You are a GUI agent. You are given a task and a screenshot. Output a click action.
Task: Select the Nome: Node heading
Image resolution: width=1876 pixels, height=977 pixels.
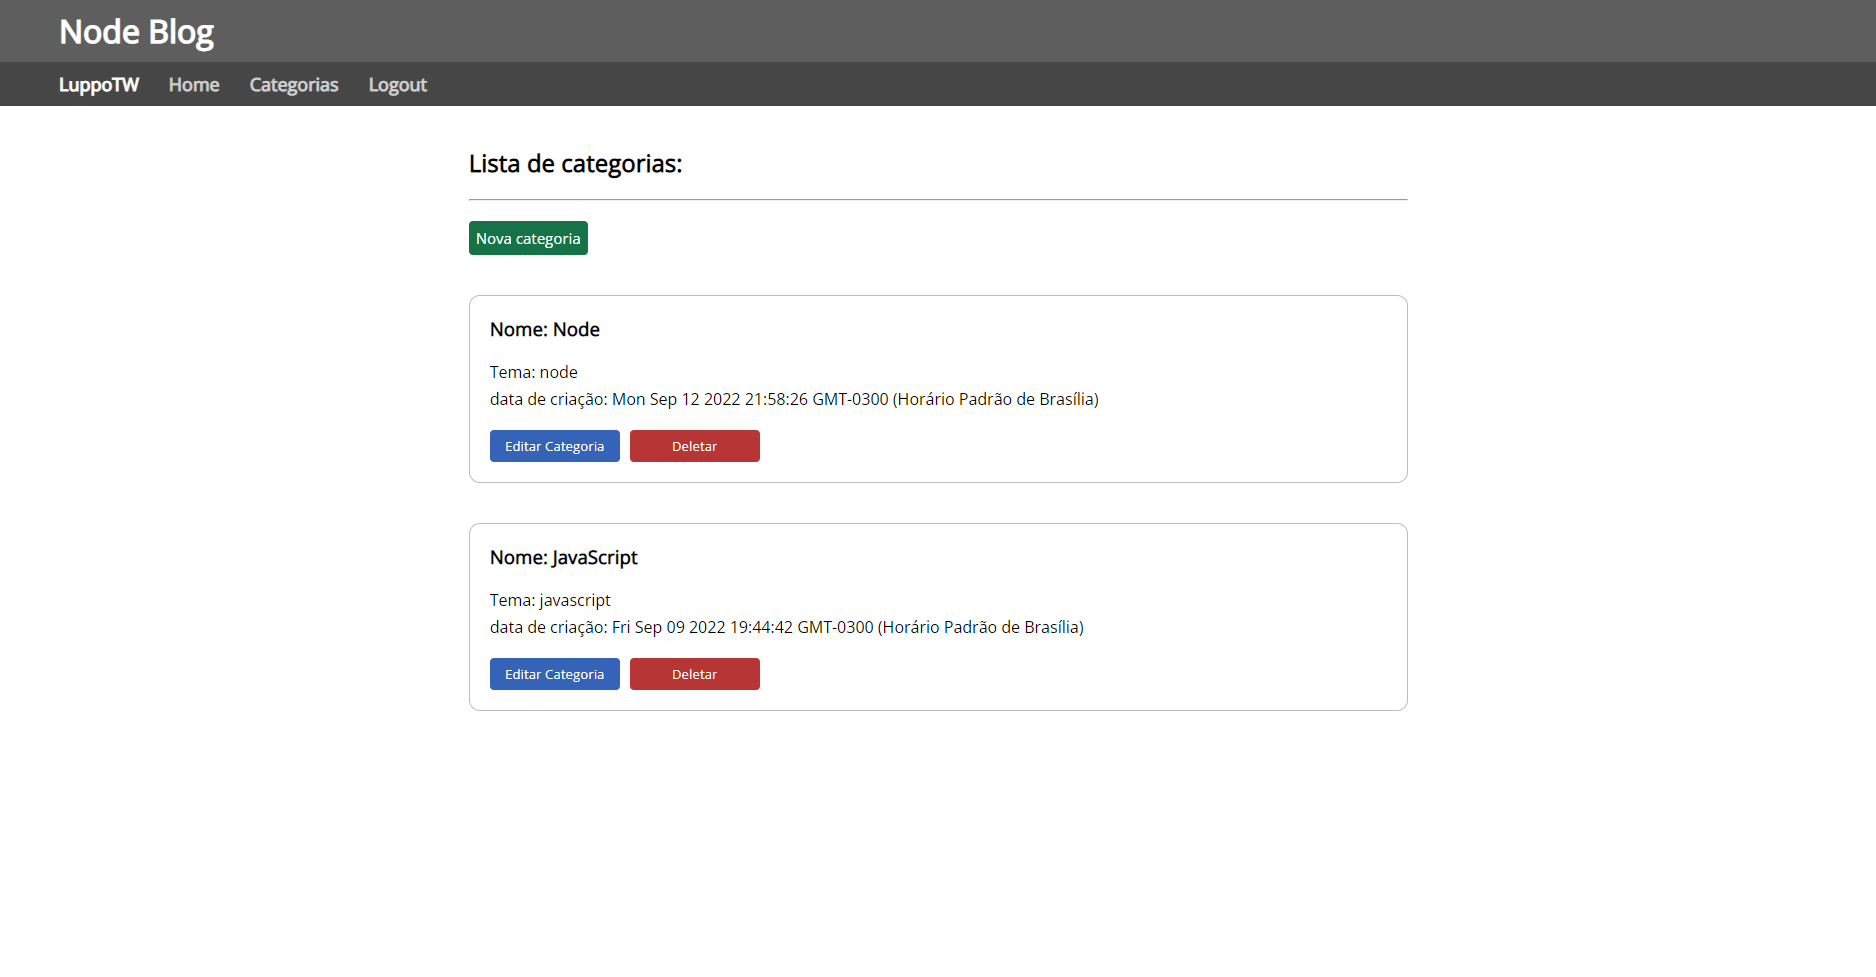click(x=545, y=328)
